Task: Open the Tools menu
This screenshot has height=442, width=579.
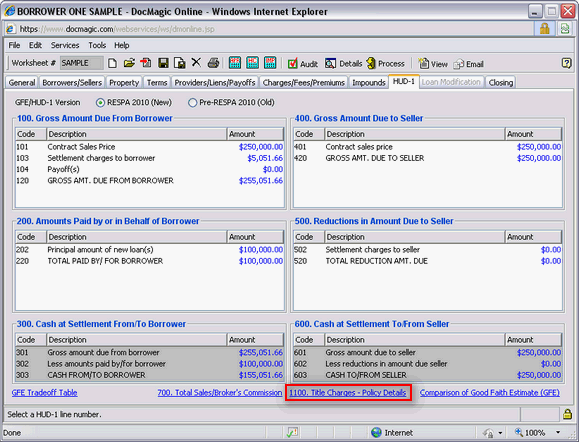Action: tap(97, 45)
